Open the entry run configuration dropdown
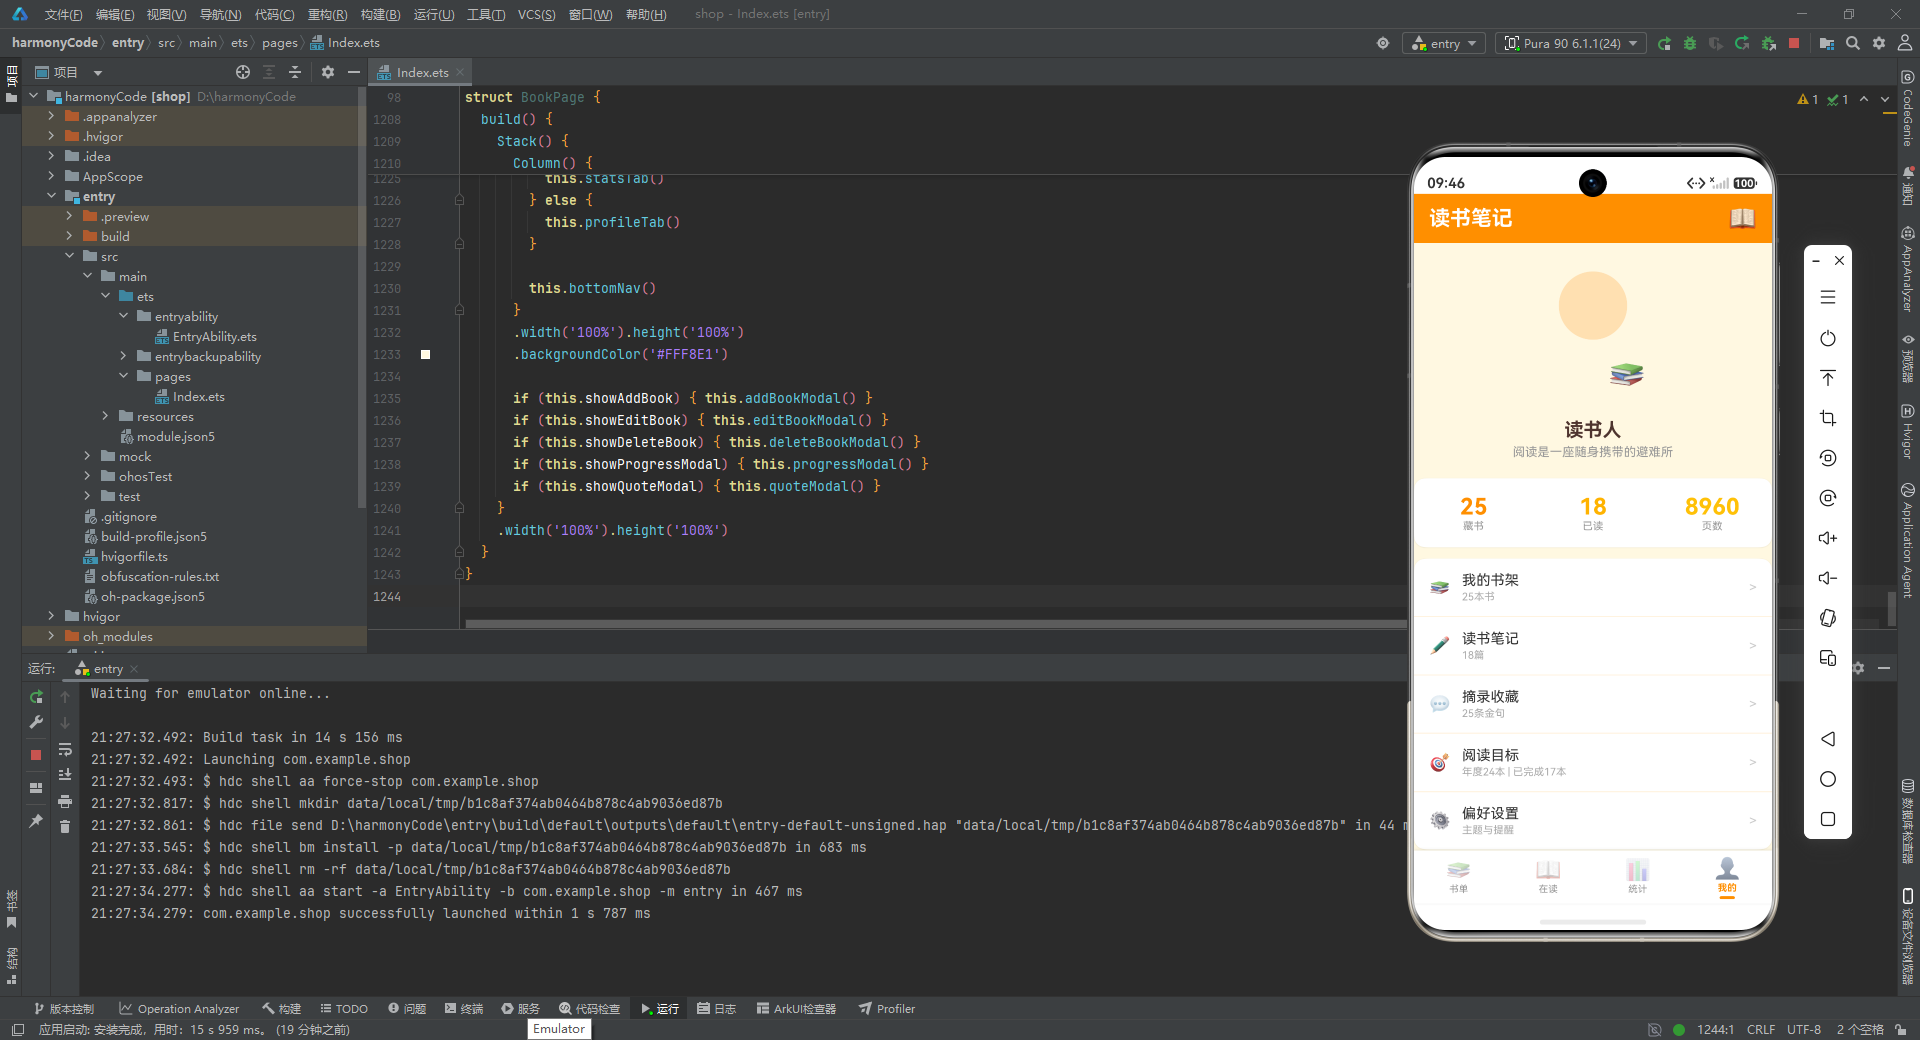This screenshot has width=1920, height=1040. [x=1445, y=43]
